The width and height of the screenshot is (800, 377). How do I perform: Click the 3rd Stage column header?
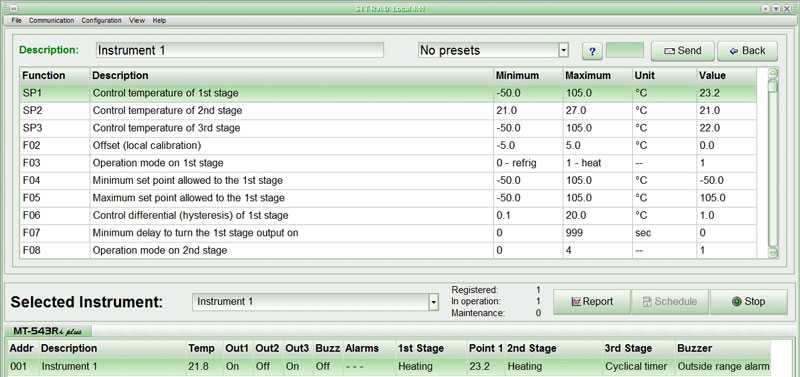[639, 348]
